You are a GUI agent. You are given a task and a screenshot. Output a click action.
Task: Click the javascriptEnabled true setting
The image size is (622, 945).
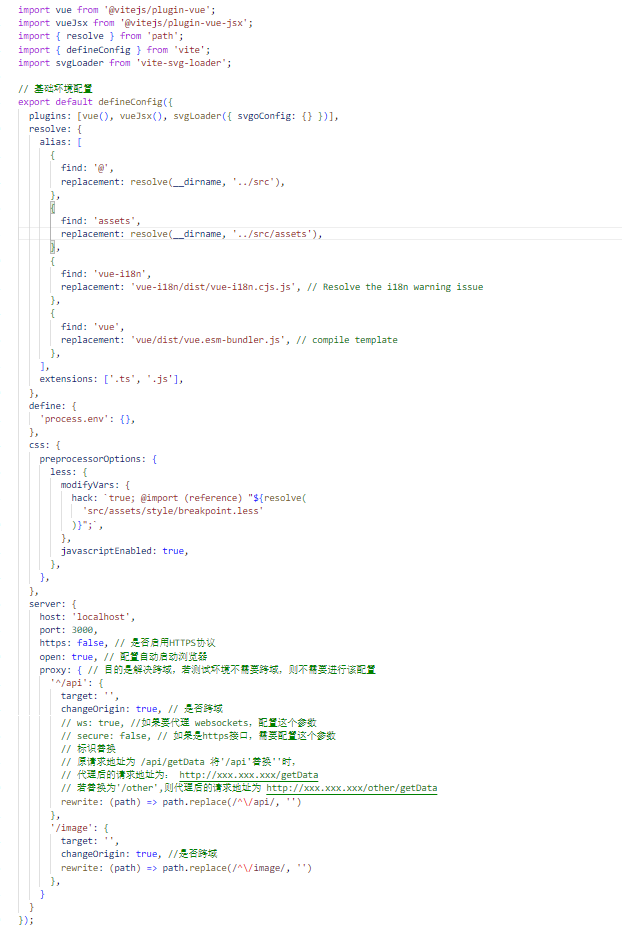pos(123,550)
